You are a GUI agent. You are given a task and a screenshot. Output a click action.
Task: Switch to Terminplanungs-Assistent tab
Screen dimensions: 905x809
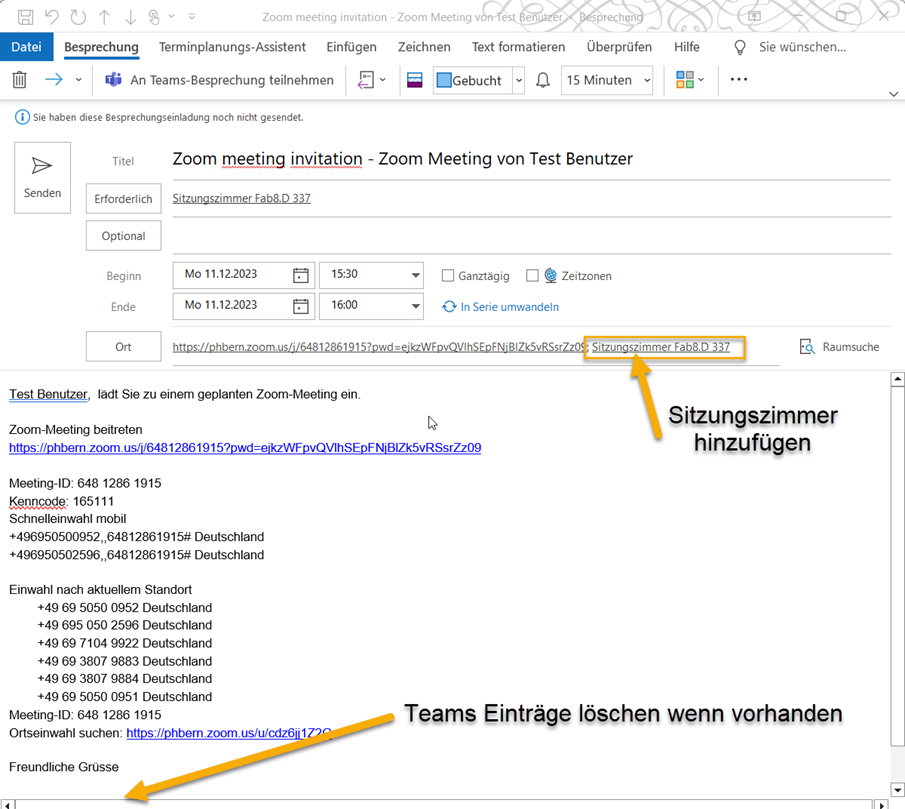(232, 47)
